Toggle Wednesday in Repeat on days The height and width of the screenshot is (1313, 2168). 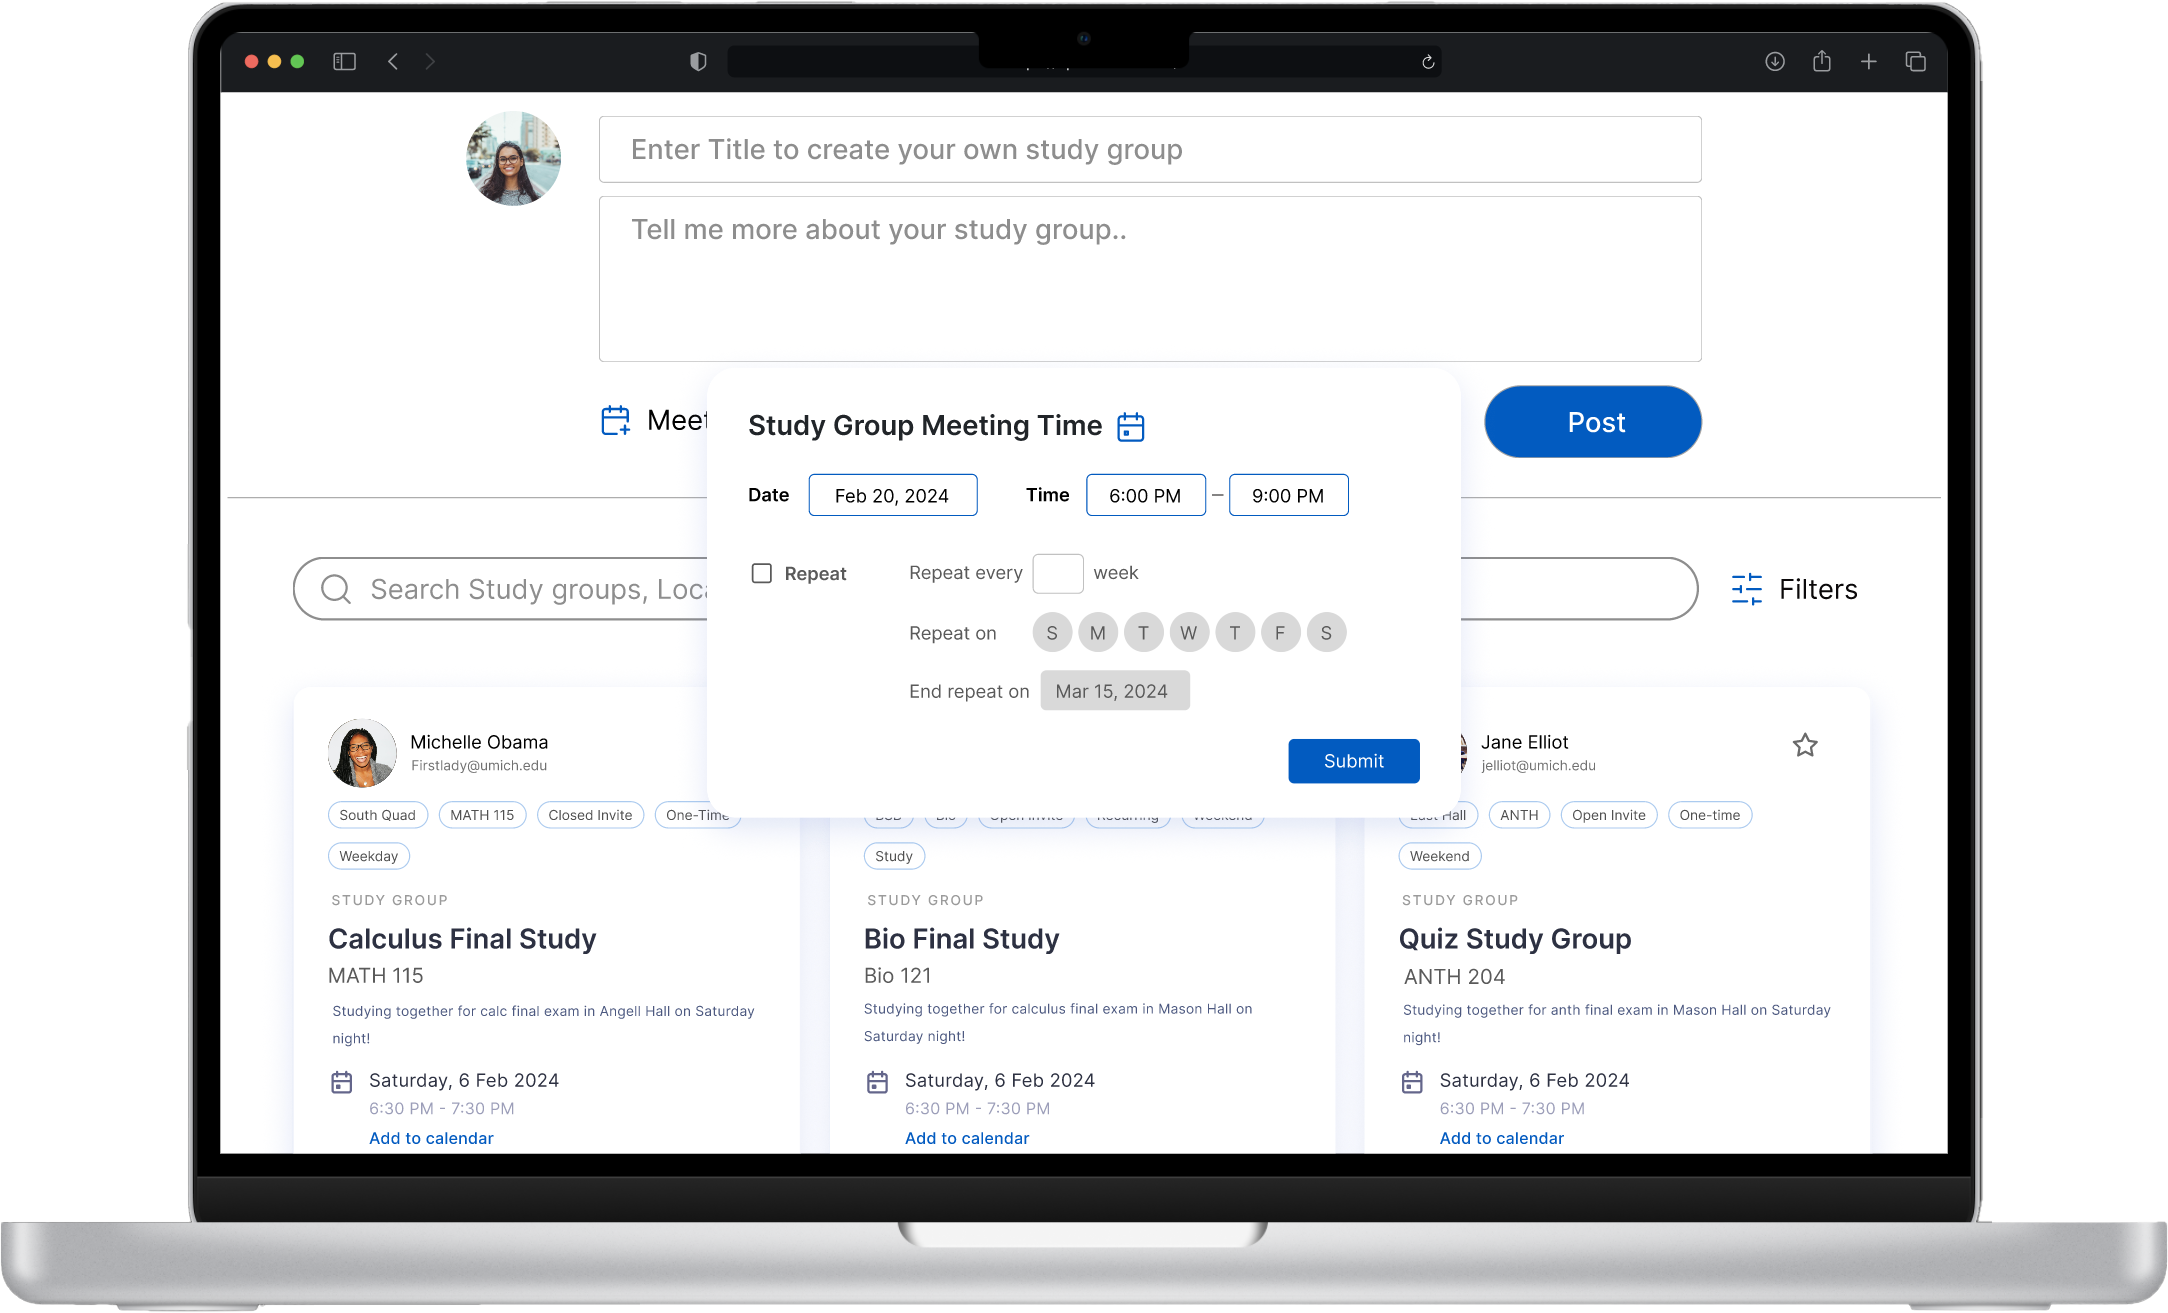(x=1189, y=633)
